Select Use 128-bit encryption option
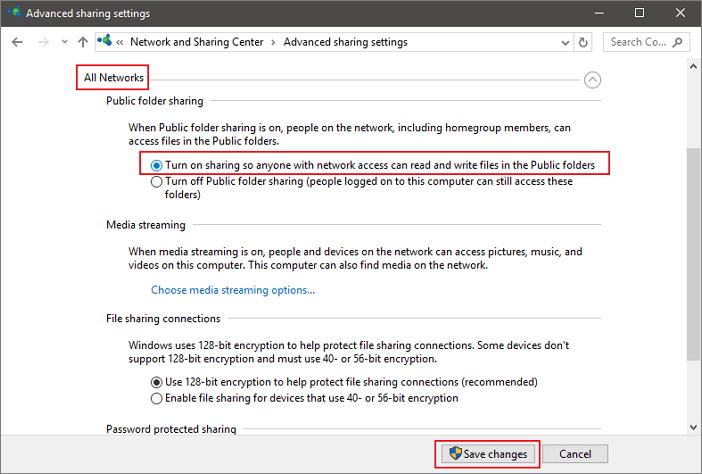Image resolution: width=702 pixels, height=474 pixels. pos(156,382)
